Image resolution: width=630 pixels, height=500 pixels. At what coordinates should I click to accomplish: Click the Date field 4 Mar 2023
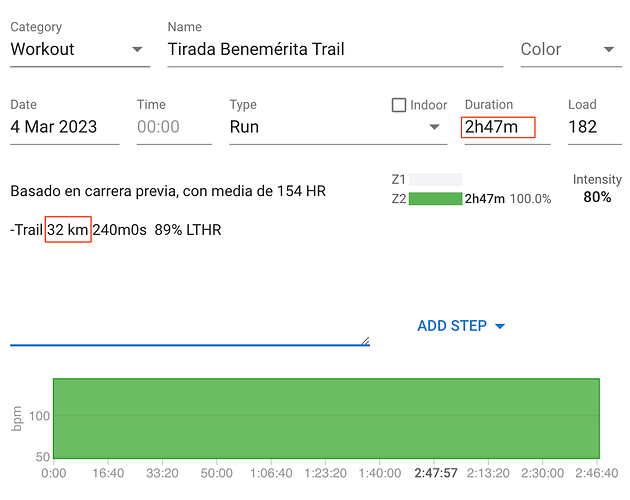tap(64, 127)
